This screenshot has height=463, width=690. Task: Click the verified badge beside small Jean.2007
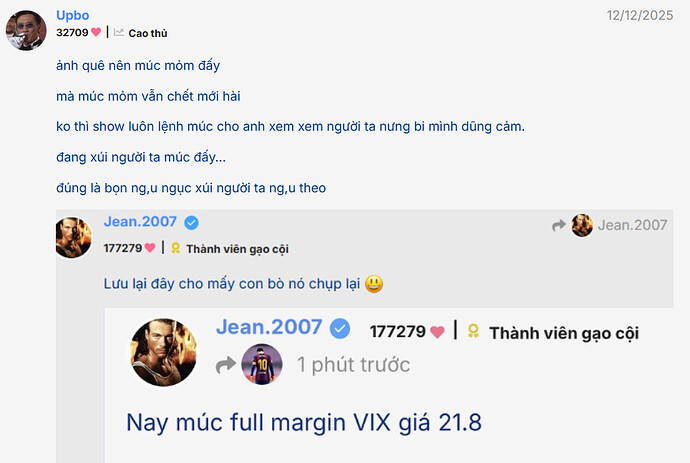(x=191, y=223)
